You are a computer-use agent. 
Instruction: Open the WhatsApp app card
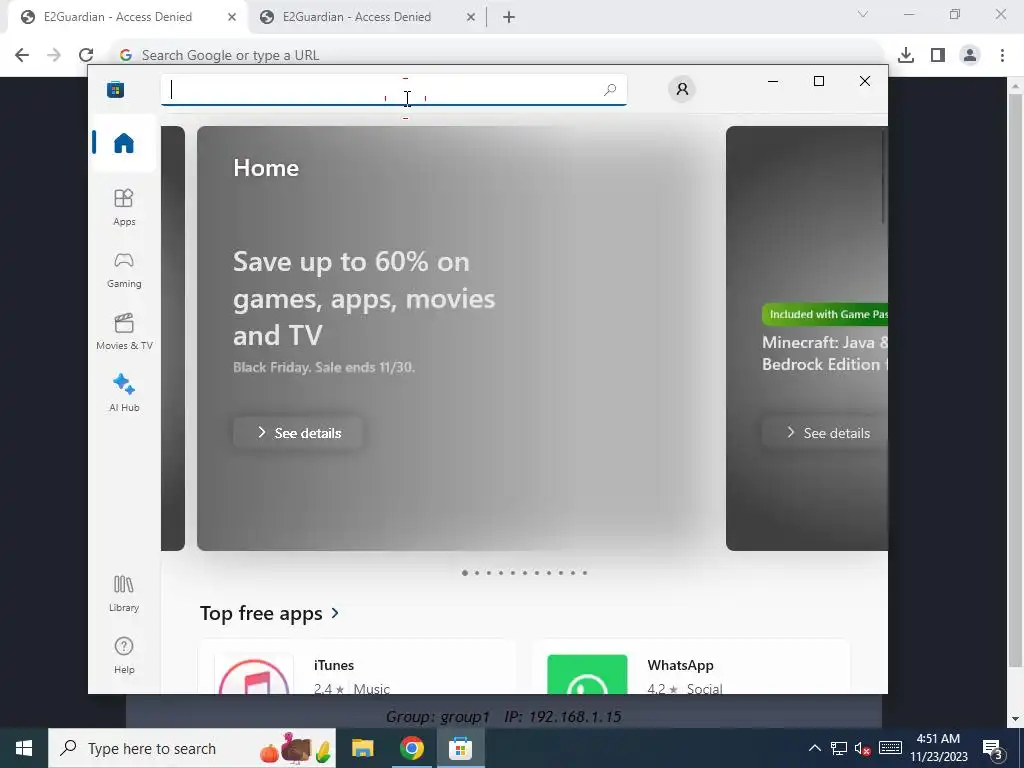click(x=691, y=667)
